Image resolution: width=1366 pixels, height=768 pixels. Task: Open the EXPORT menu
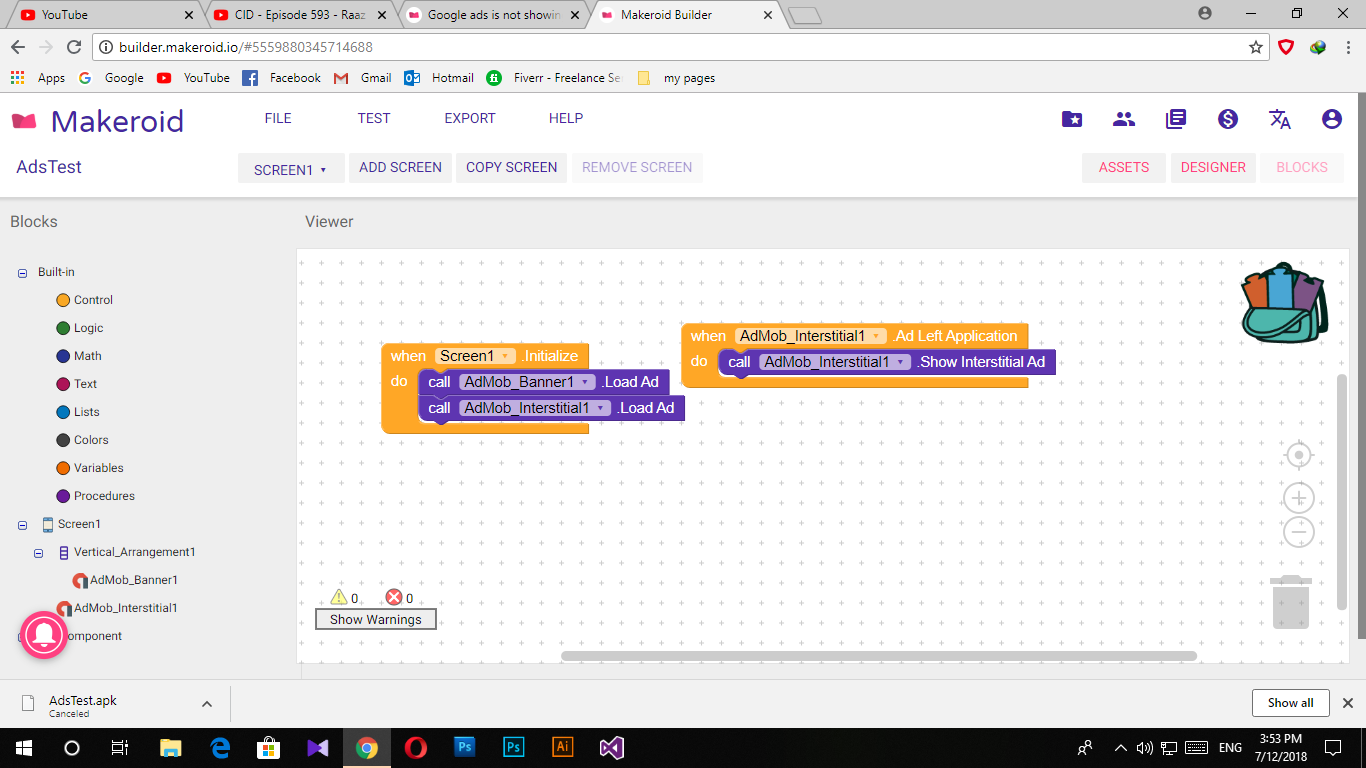click(x=469, y=118)
